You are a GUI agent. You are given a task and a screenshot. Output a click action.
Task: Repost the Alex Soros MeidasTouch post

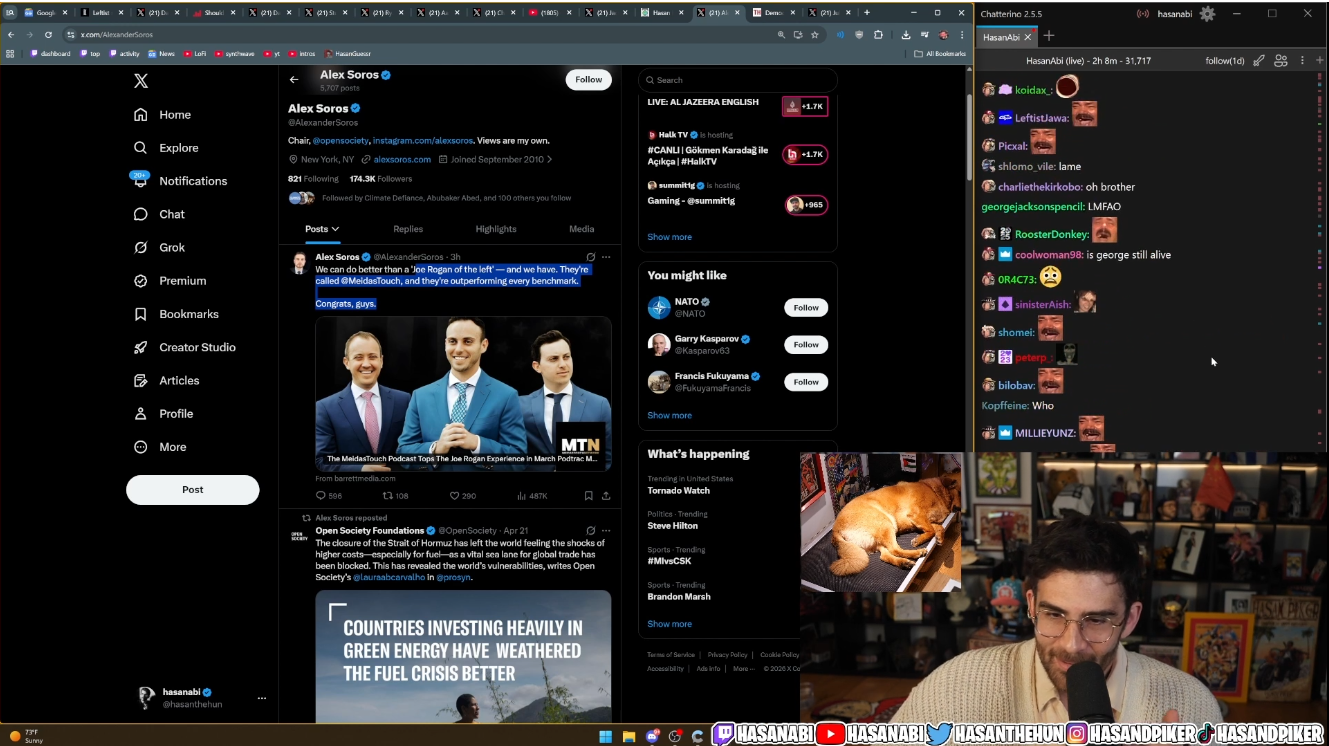396,496
